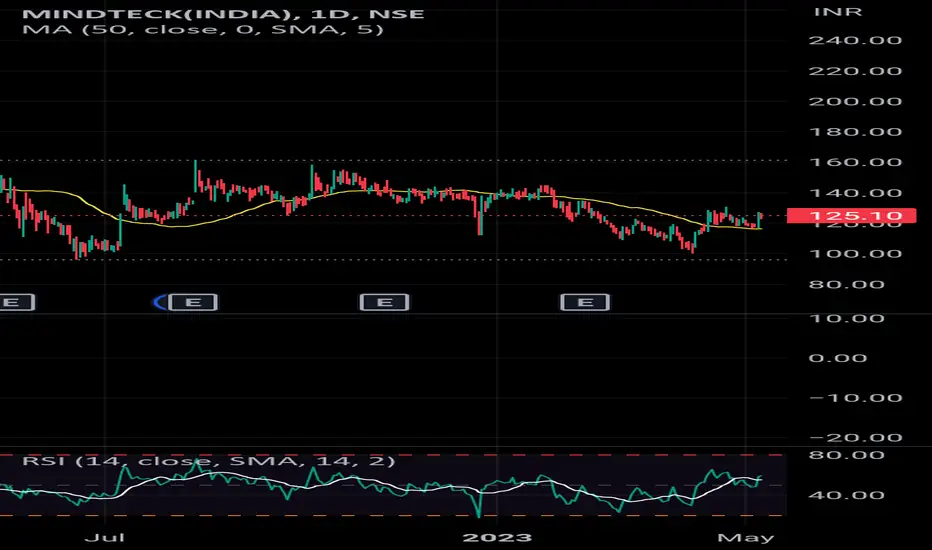932x550 pixels.
Task: Click the 180.00 price axis label
Action: [x=855, y=131]
